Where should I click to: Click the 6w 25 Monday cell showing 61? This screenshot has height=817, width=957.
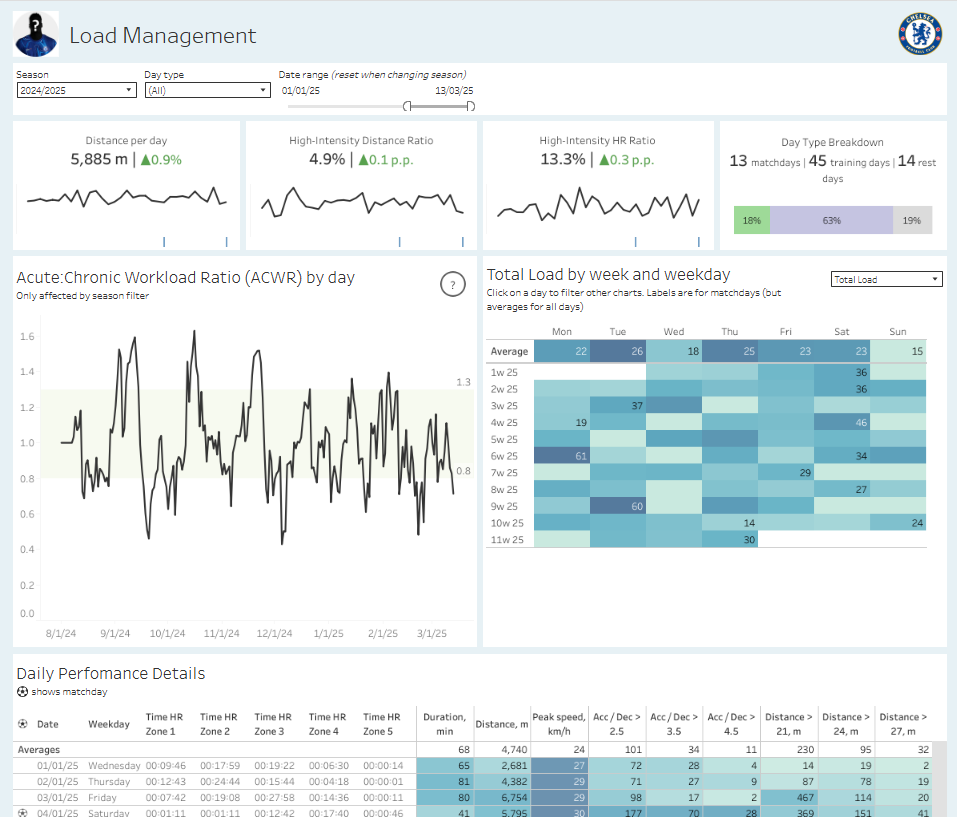(562, 456)
